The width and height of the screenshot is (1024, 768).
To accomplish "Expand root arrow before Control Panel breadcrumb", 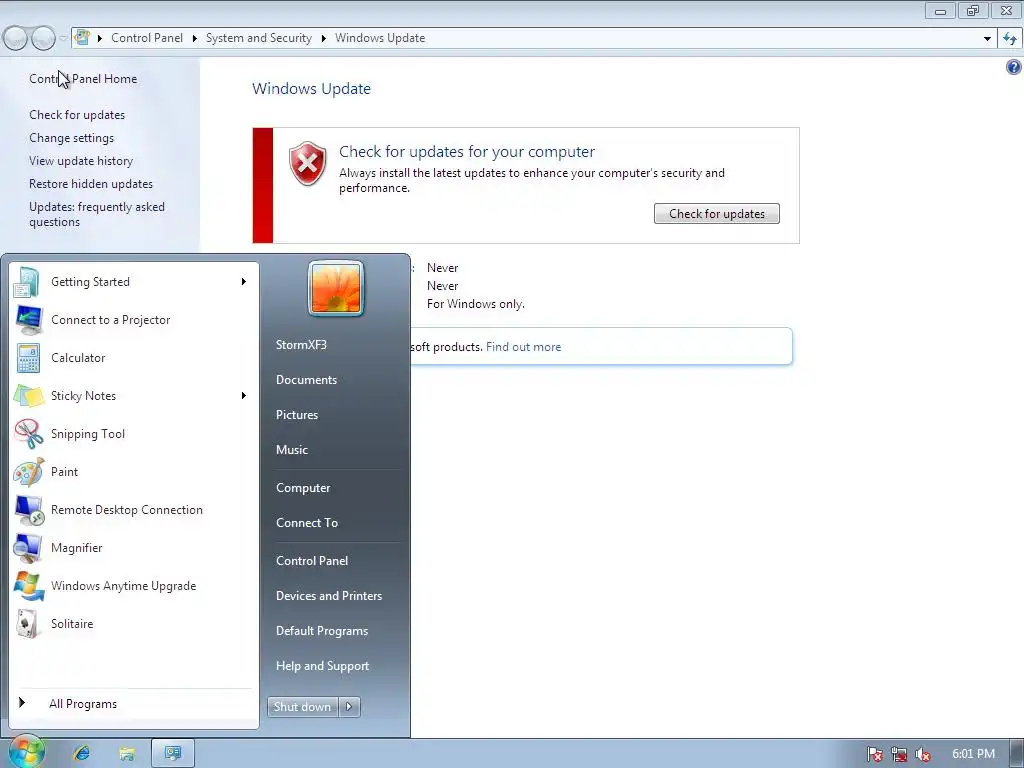I will point(100,39).
